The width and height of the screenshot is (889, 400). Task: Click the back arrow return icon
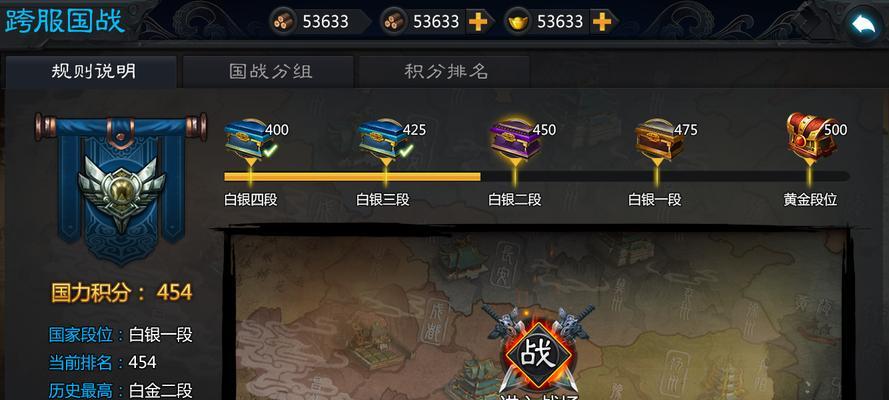point(863,24)
